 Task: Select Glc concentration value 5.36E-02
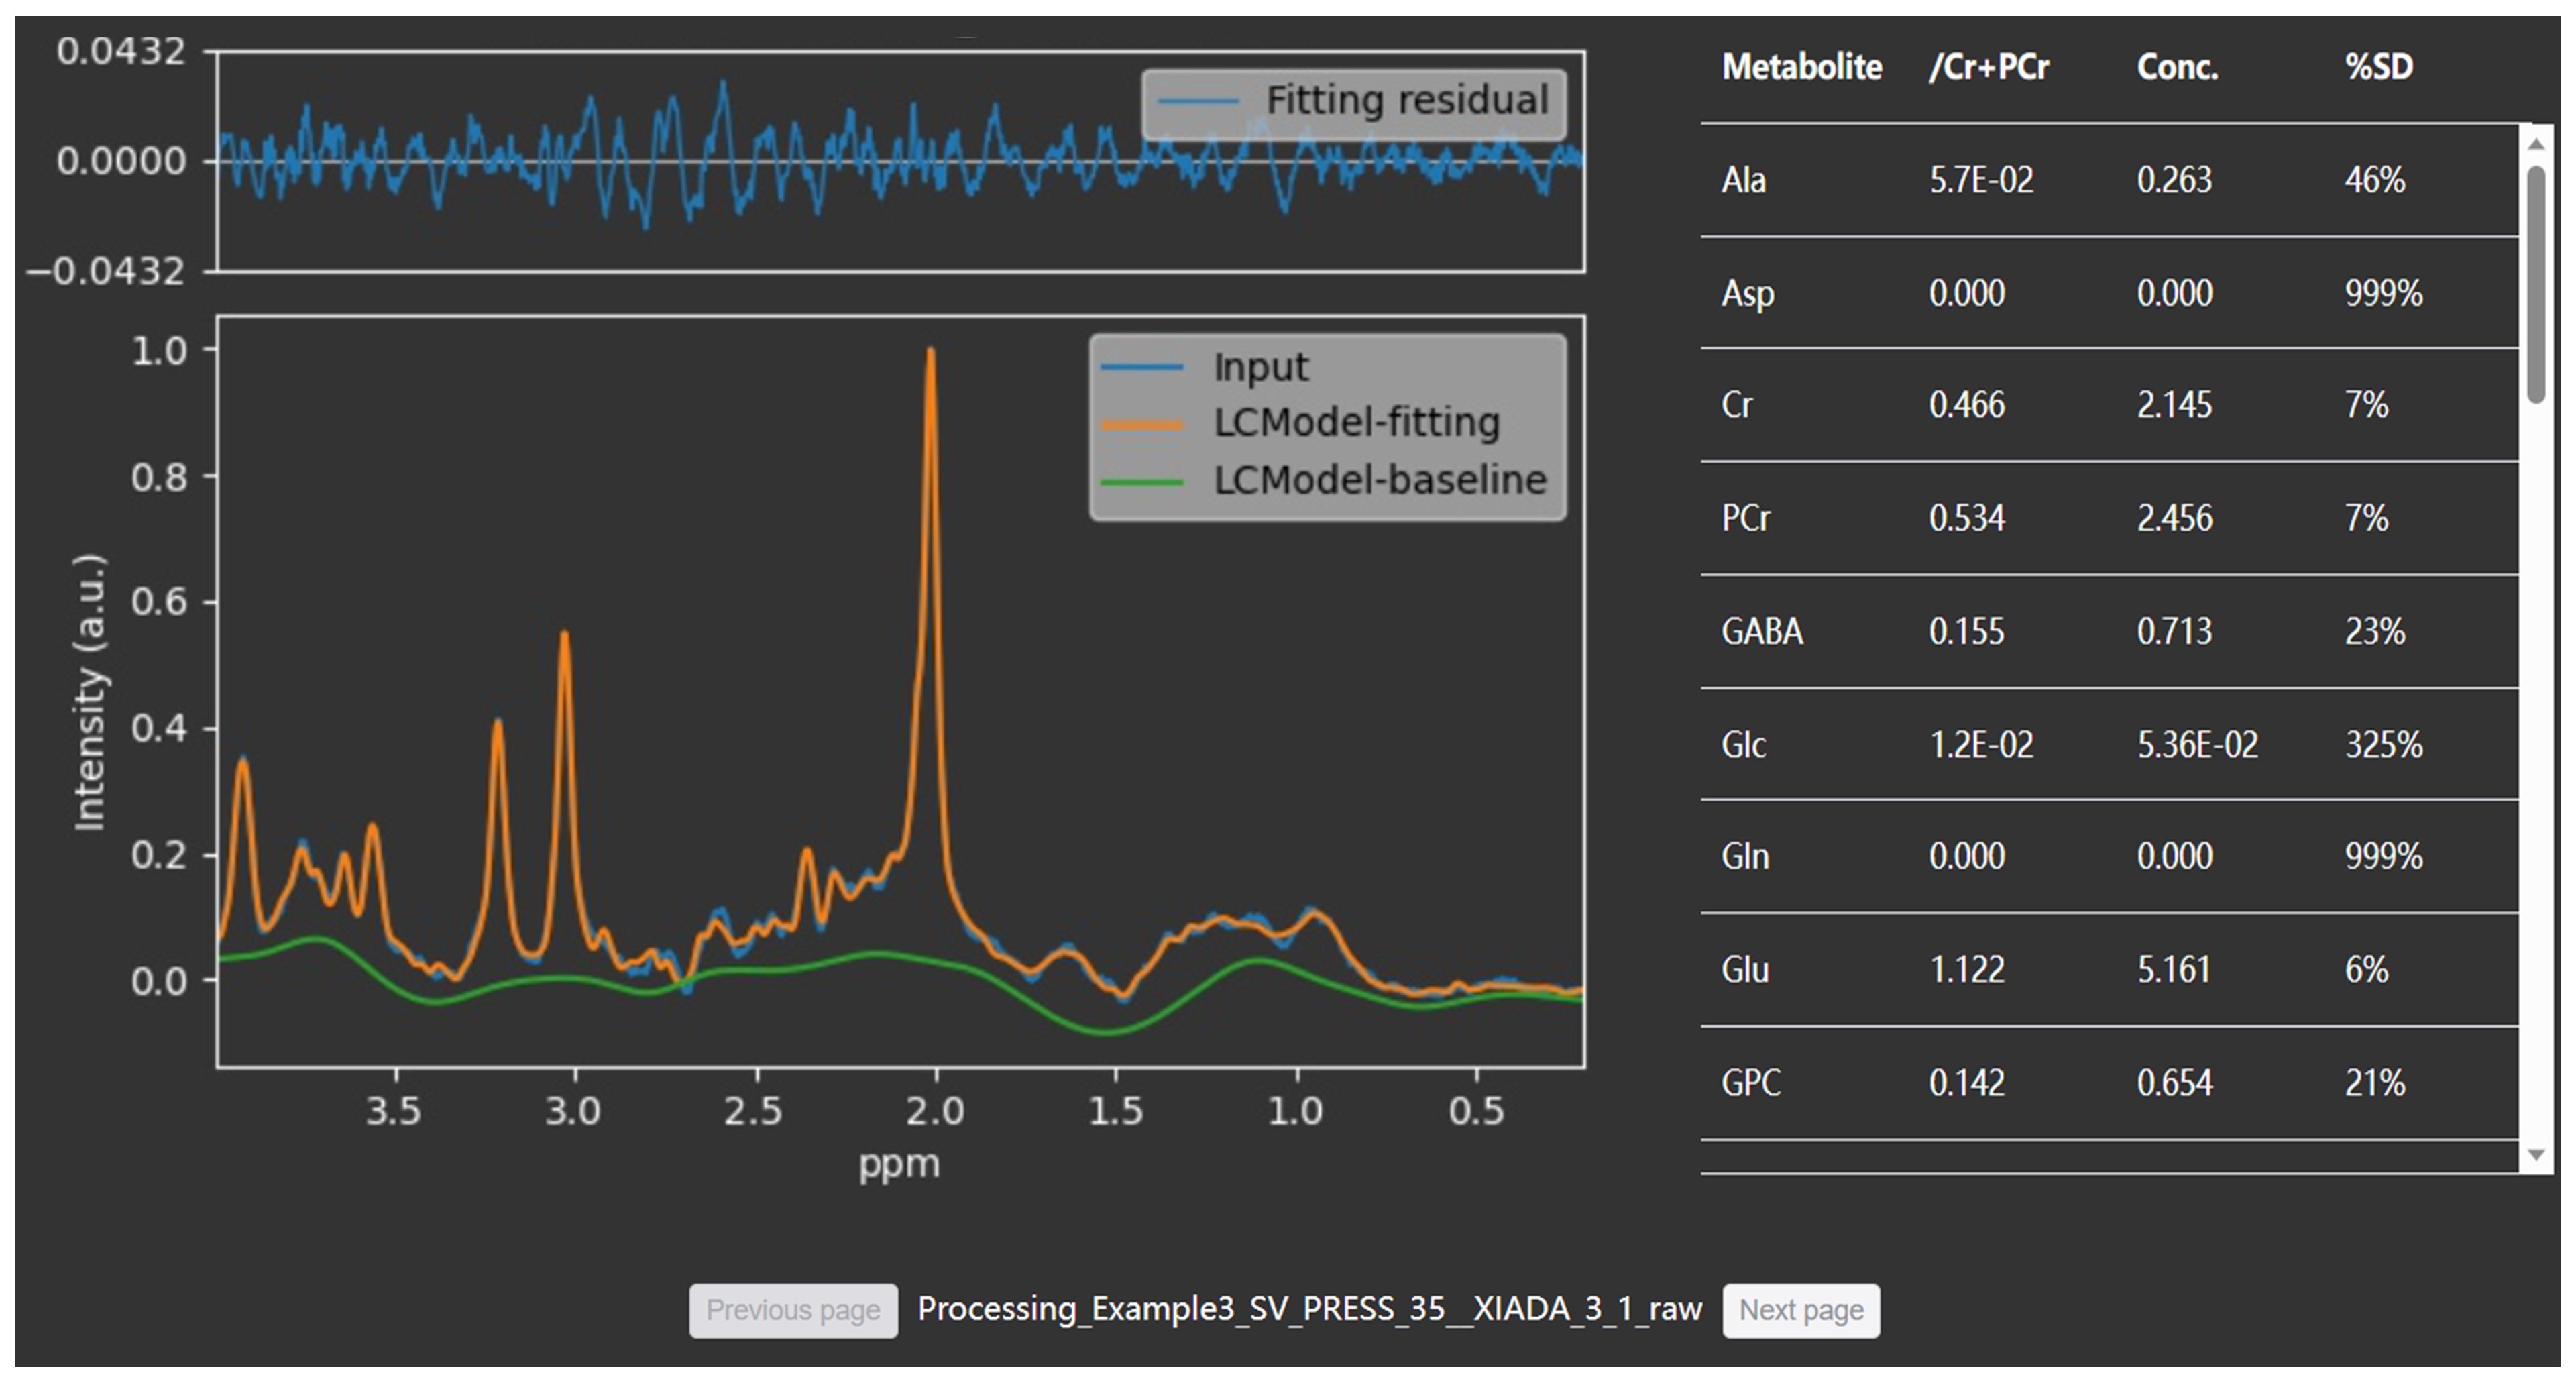pyautogui.click(x=2198, y=745)
